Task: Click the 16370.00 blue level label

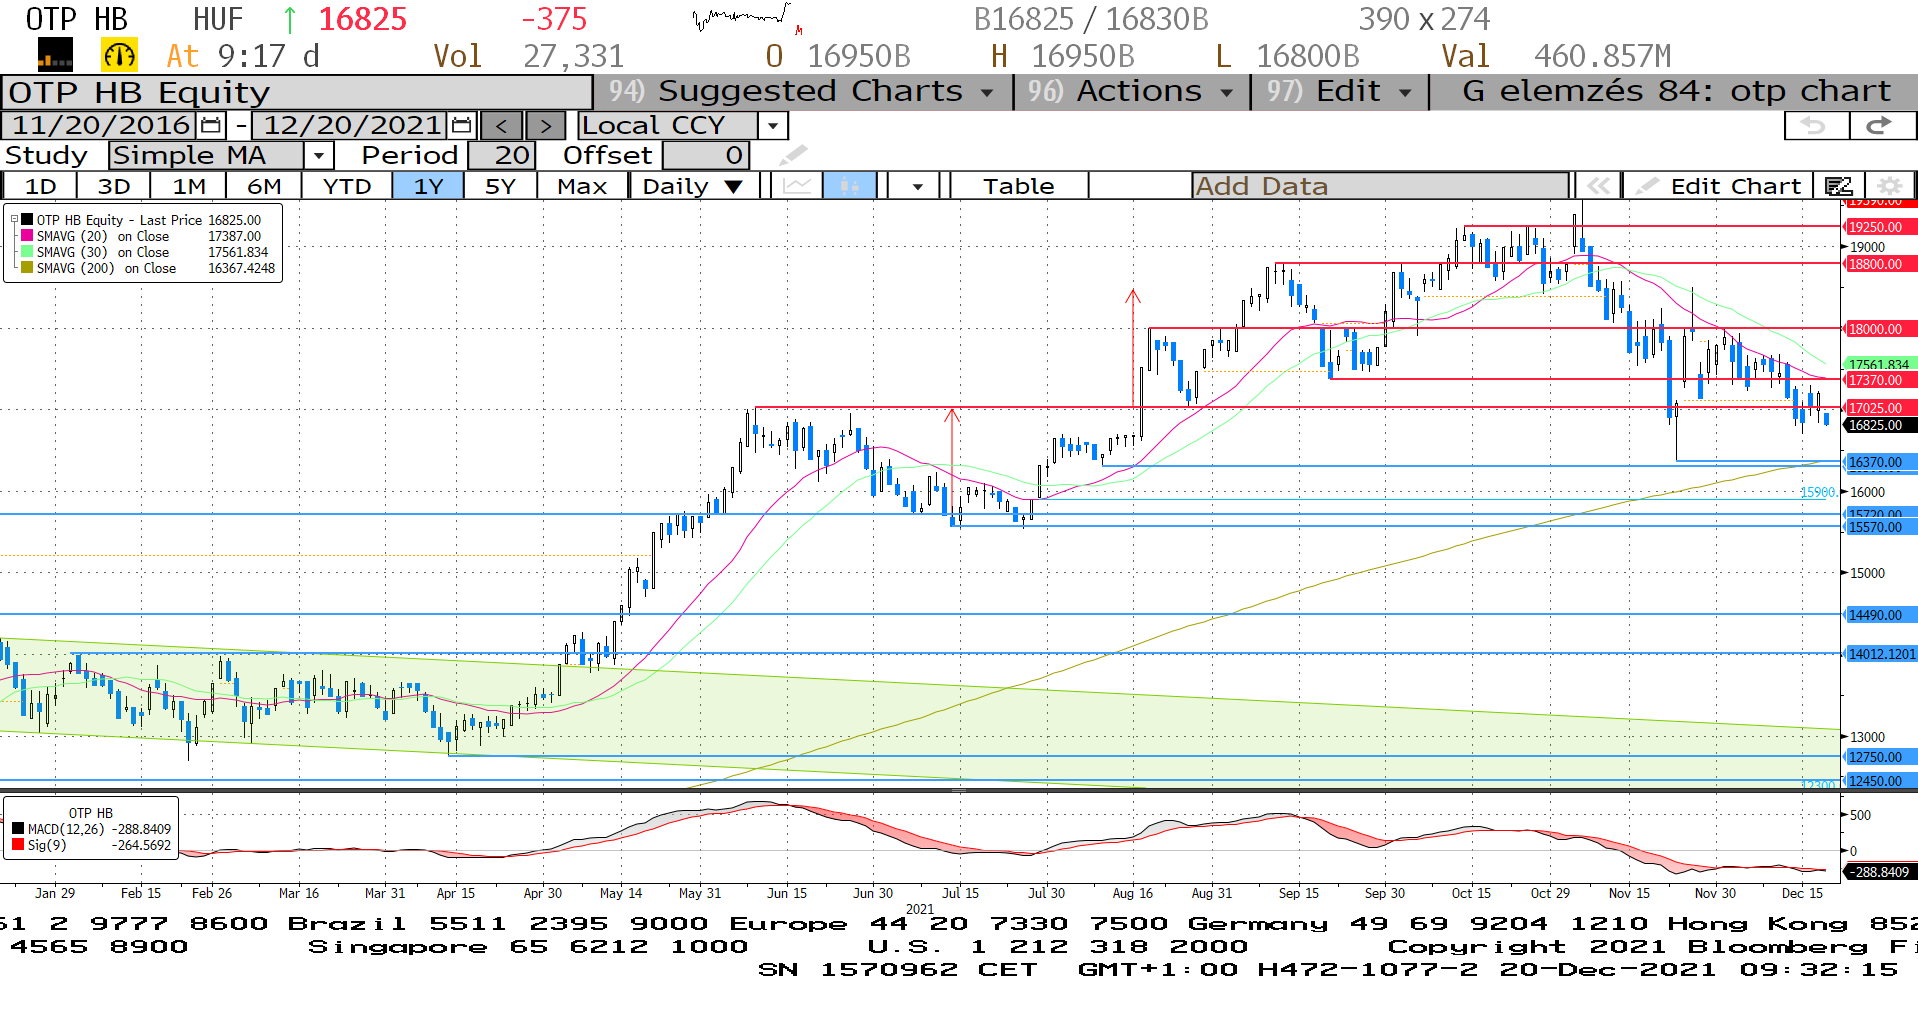Action: tap(1880, 462)
